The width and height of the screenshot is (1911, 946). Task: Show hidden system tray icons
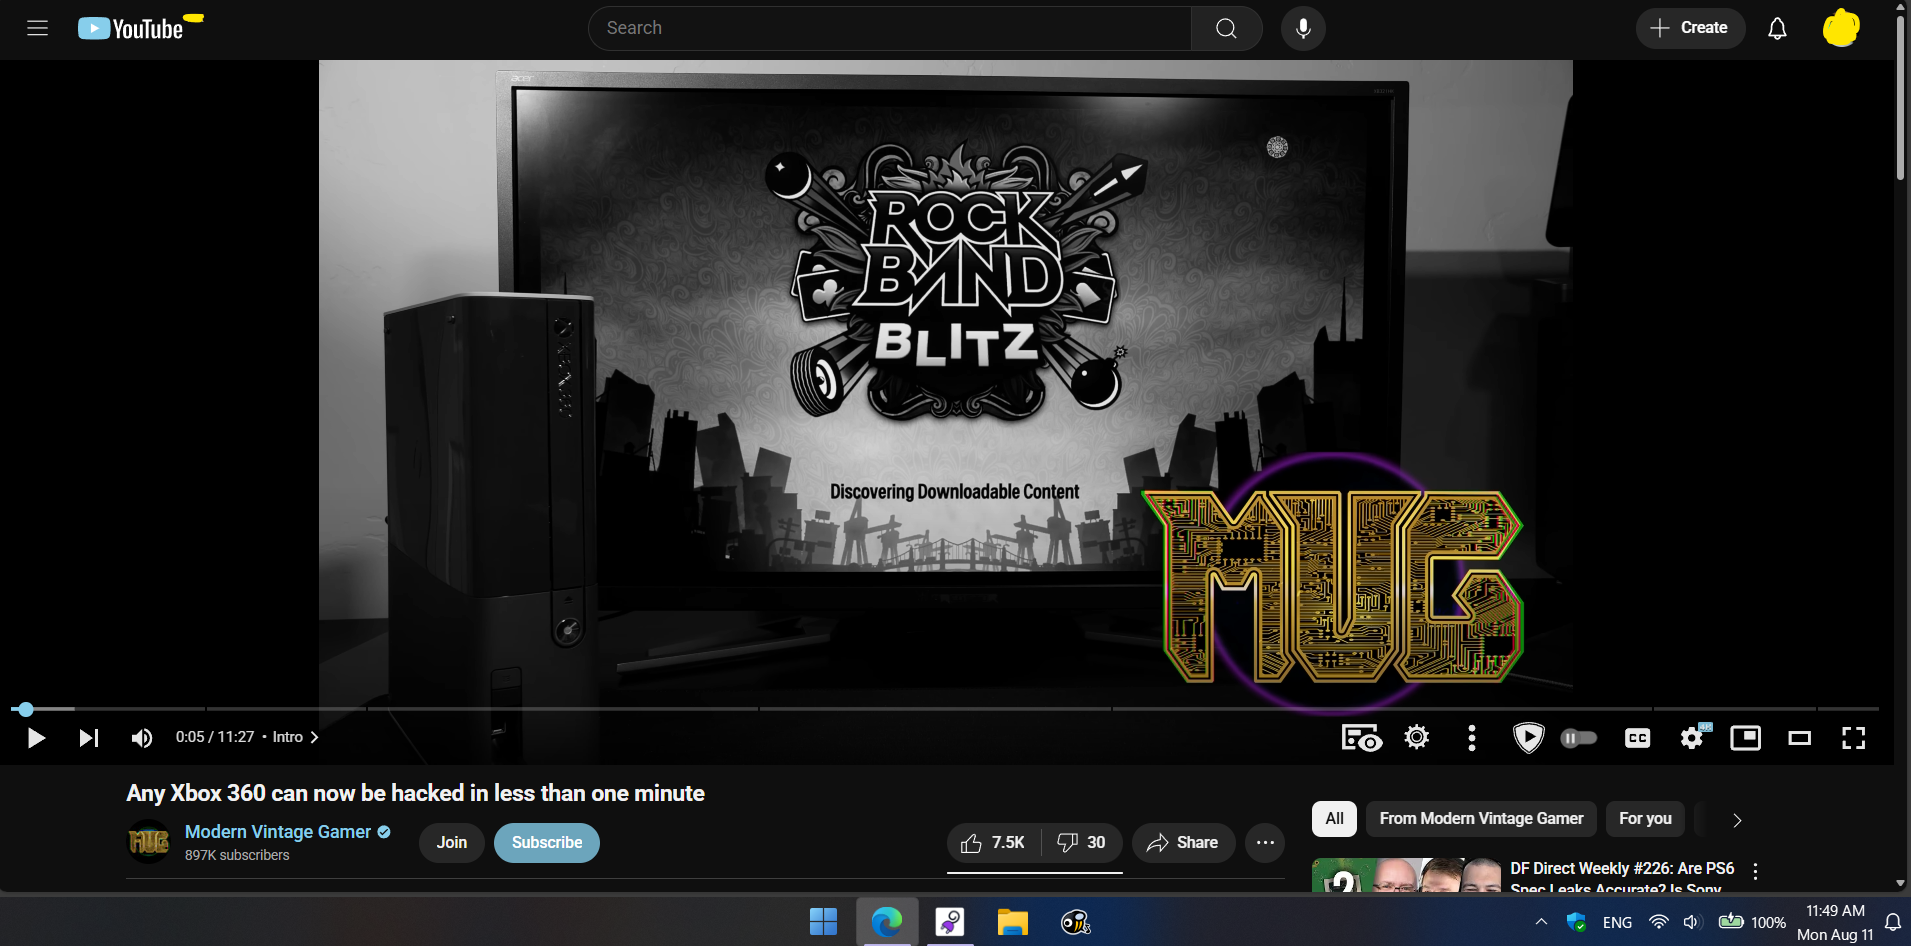(1541, 922)
